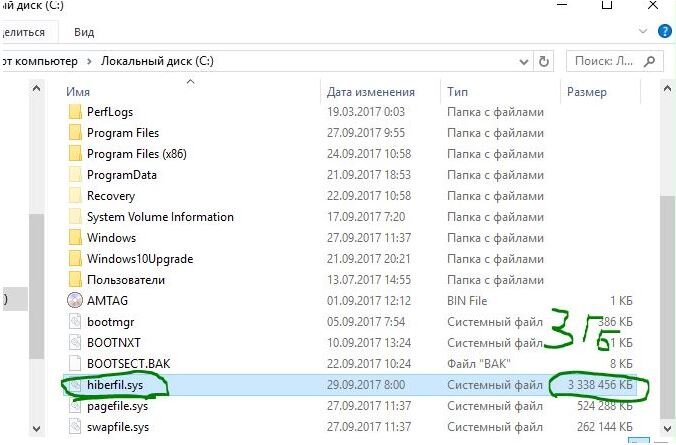Click the BIN File type cell
Viewport: 676px width, 445px height.
tap(467, 301)
